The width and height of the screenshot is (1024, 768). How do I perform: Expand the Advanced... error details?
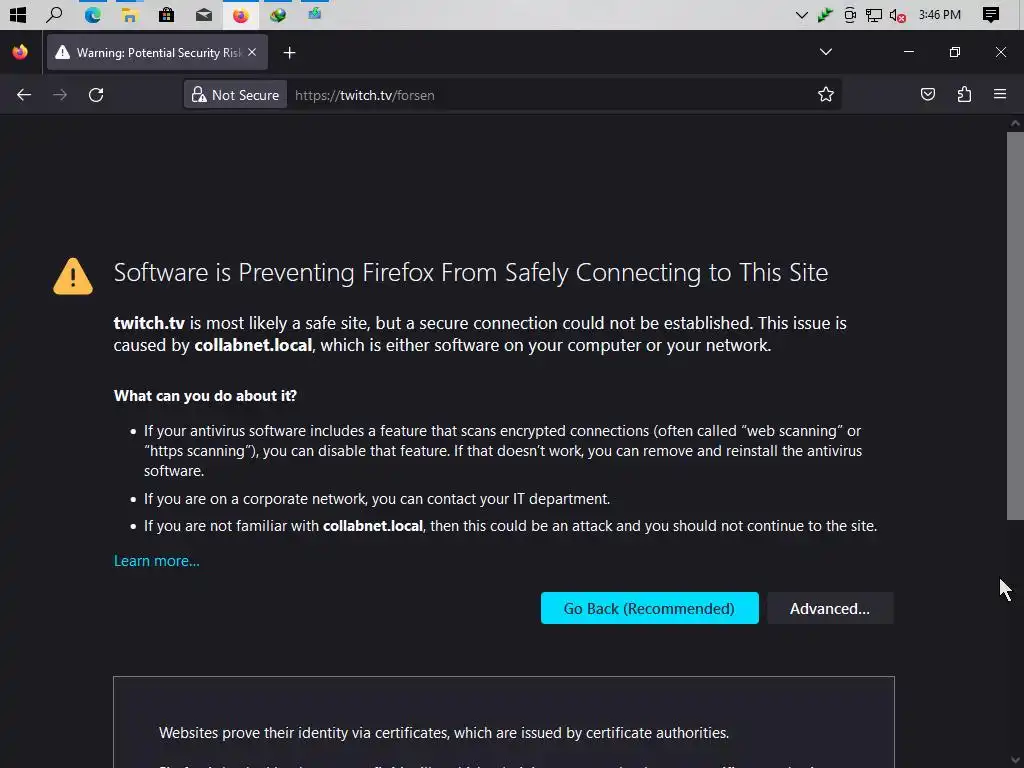click(829, 608)
